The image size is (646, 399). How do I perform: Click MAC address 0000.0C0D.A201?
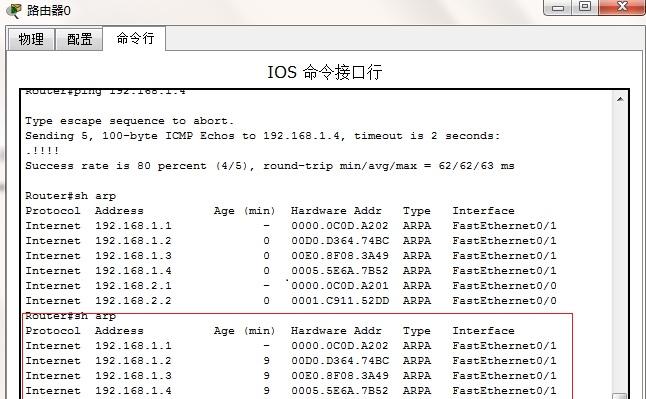point(340,286)
